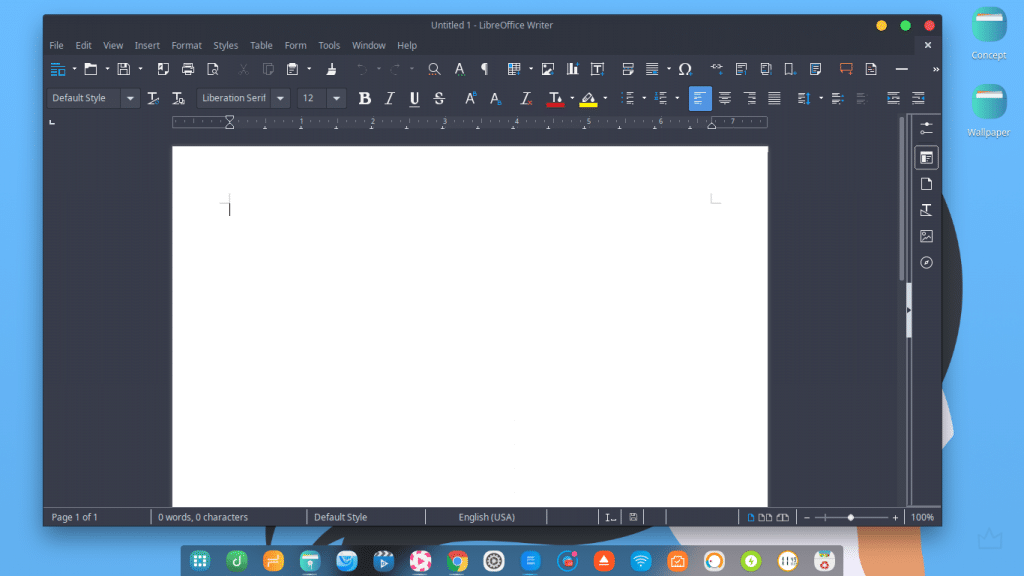The width and height of the screenshot is (1024, 576).
Task: Toggle formatting marks (pilcrow) display
Action: (485, 69)
